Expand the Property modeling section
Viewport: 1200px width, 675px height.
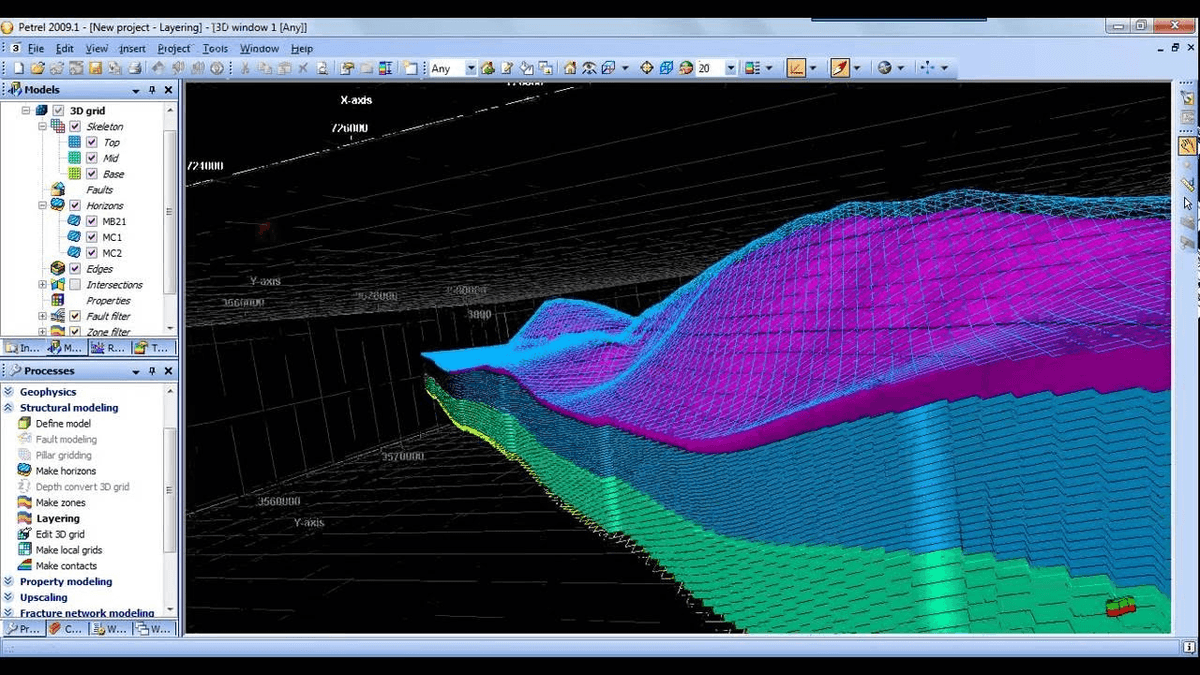tap(66, 582)
